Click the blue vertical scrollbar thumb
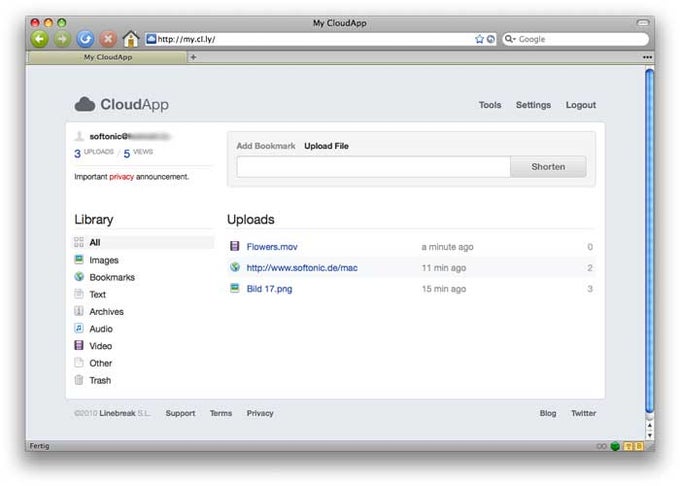 [649, 241]
